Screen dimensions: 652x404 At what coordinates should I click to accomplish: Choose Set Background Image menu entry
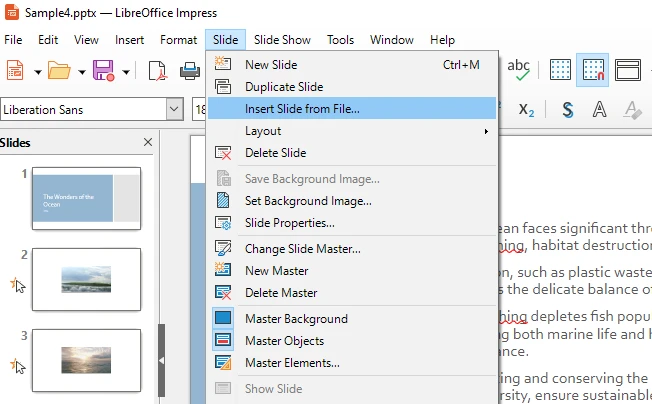tap(352, 201)
